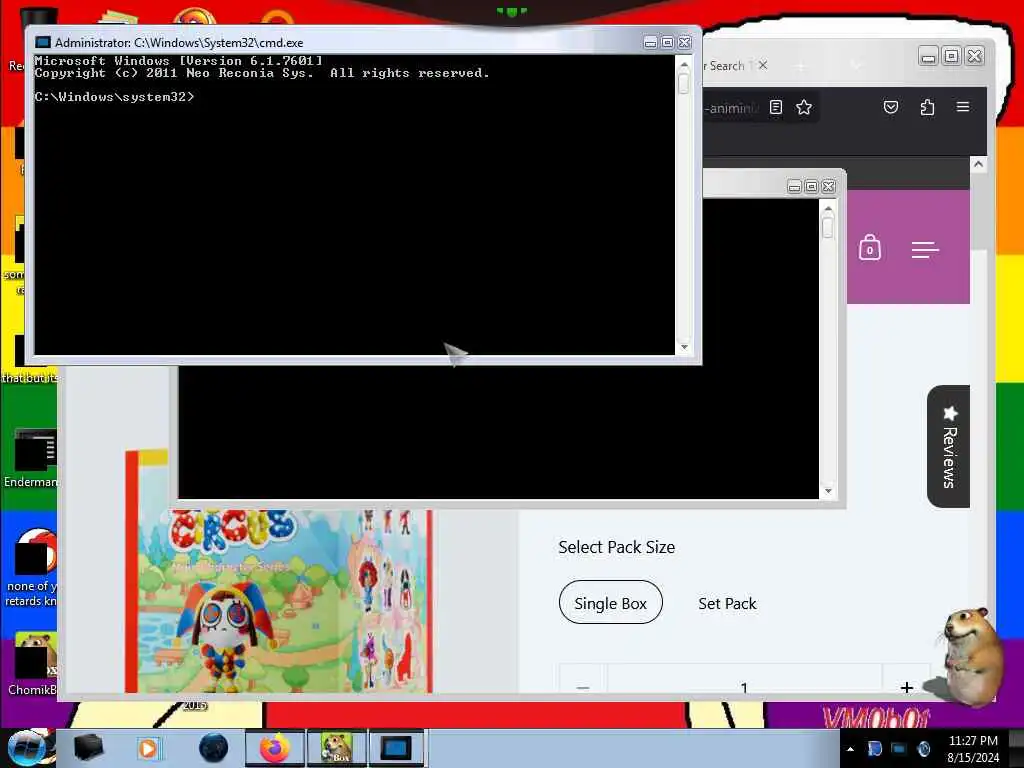1024x768 pixels.
Task: Open Save to Pocket icon in Firefox
Action: coord(891,107)
